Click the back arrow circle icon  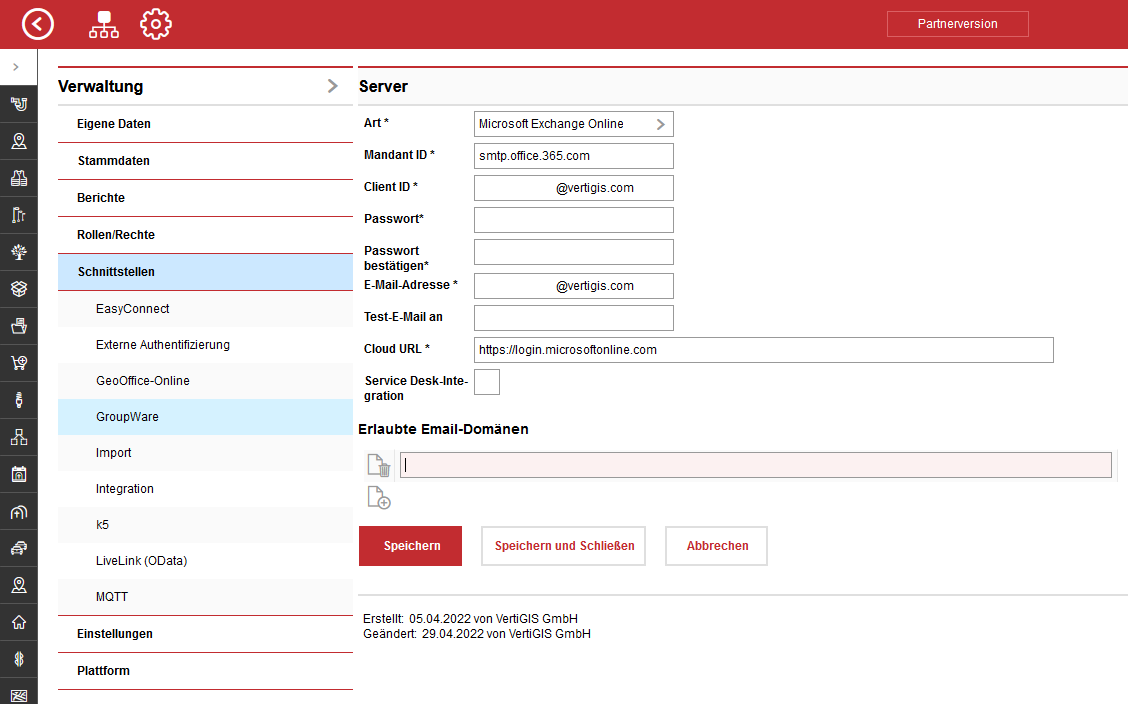coord(37,24)
